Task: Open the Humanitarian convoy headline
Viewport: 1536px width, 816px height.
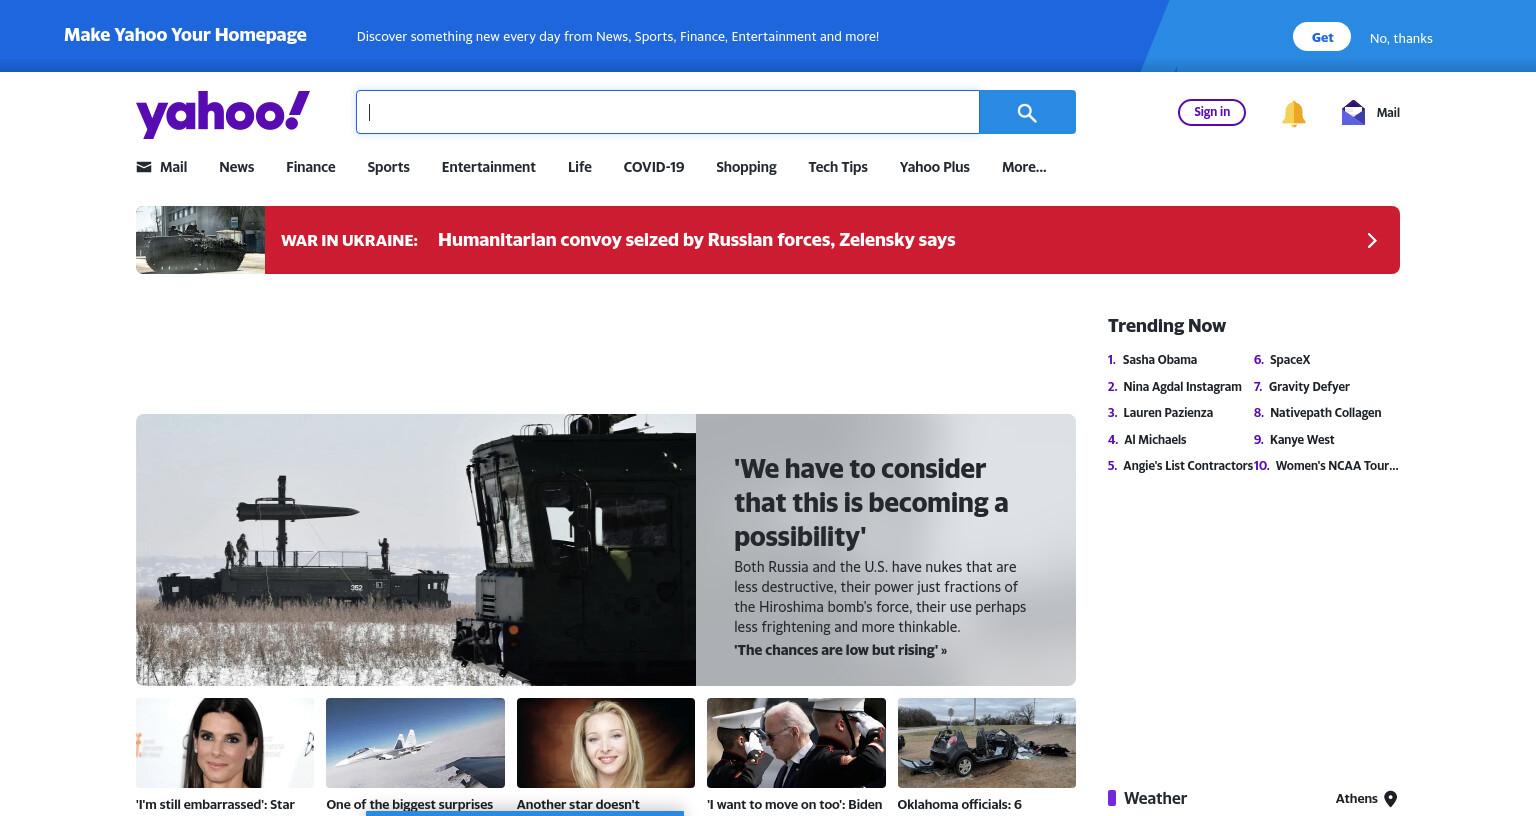Action: pyautogui.click(x=696, y=240)
